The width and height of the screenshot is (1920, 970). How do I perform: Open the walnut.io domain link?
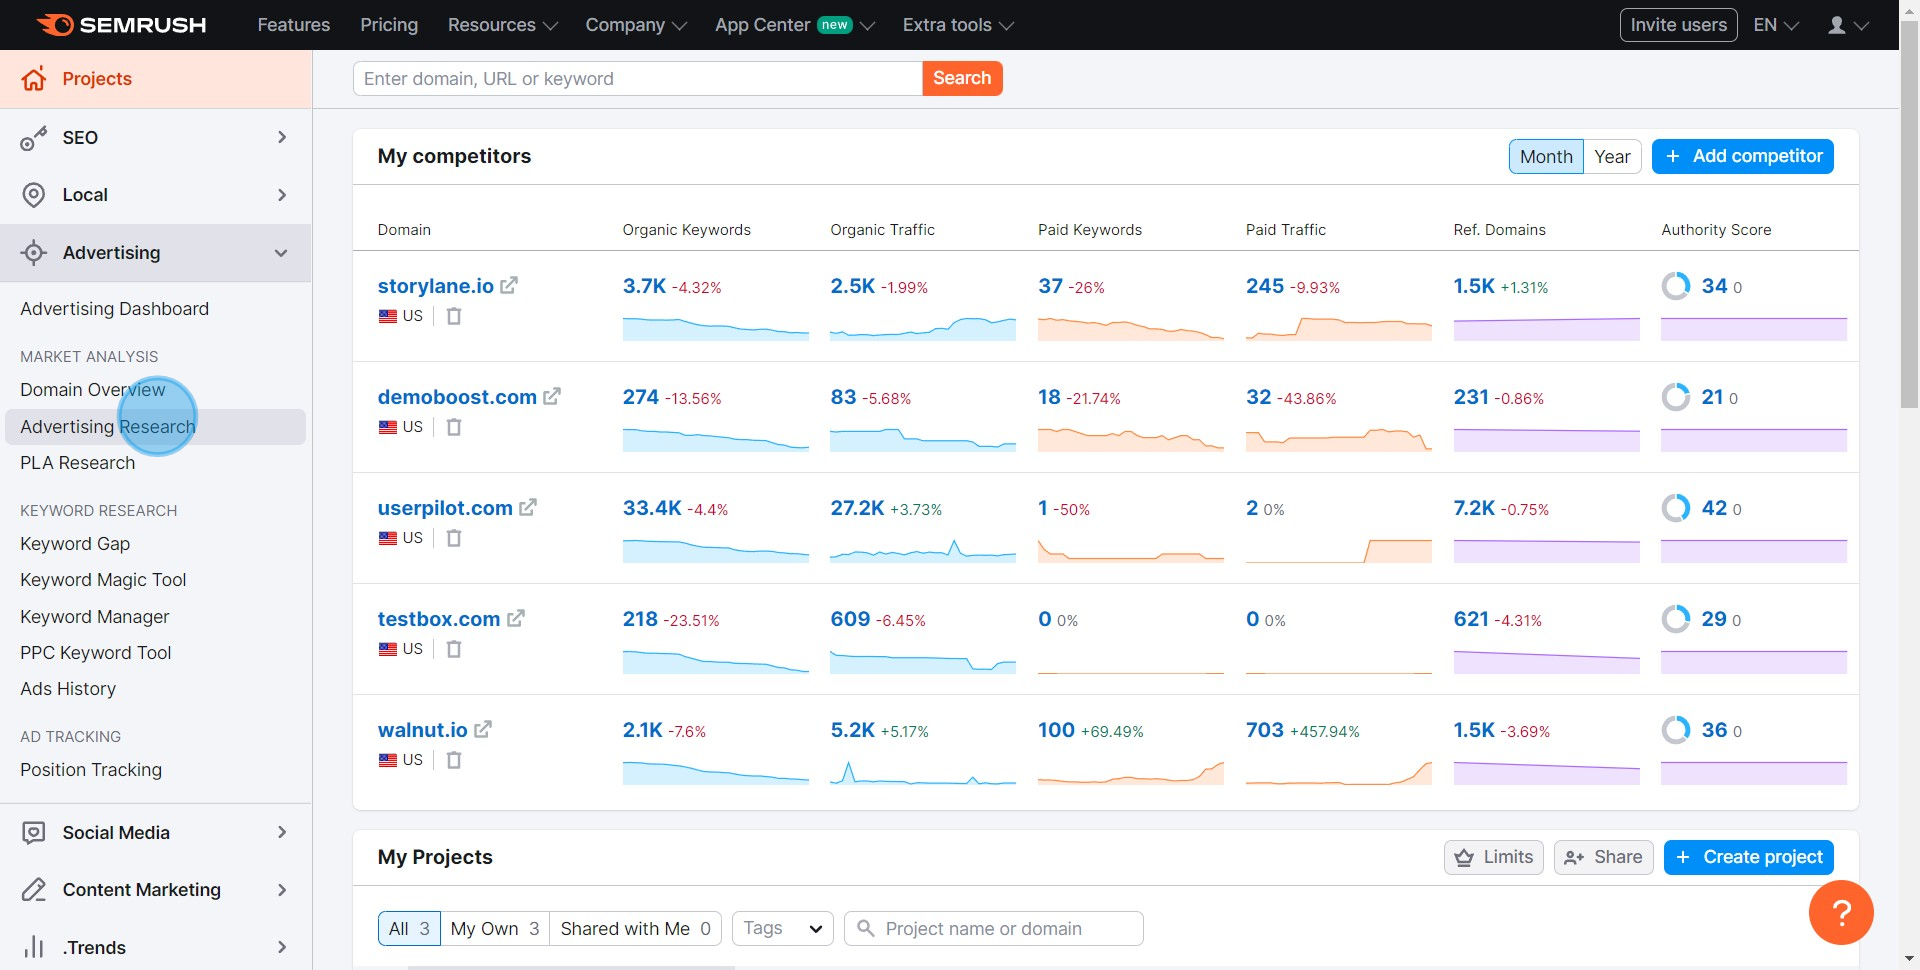point(422,730)
